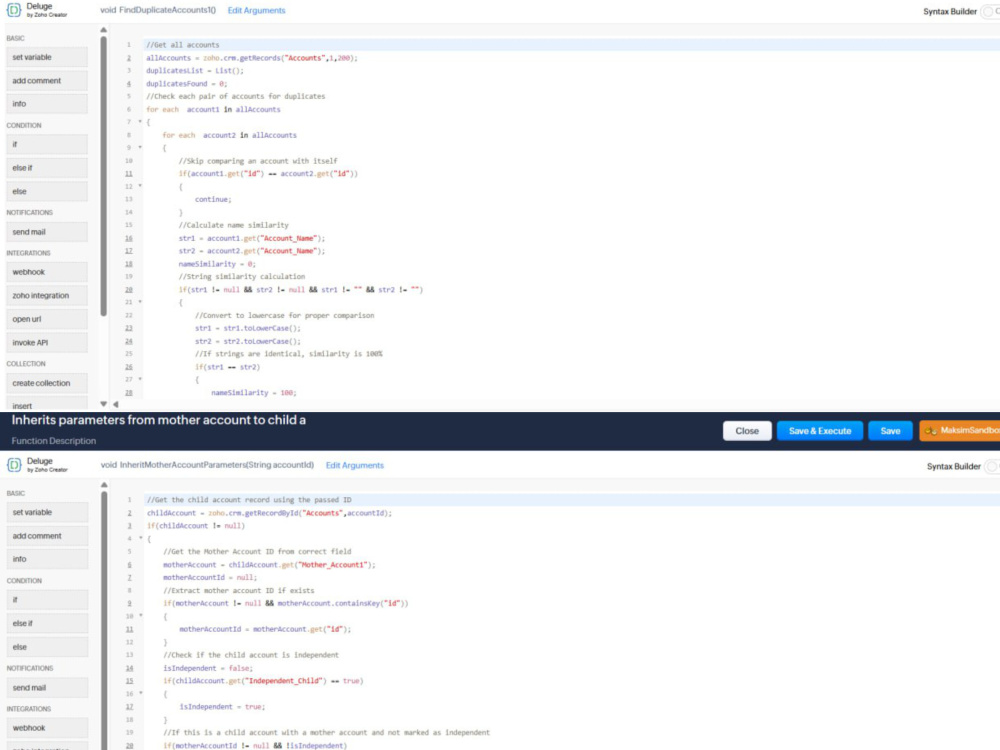Click the 'void InheritMotherAccountParameters(String accountId)' signature
This screenshot has width=1000, height=750.
click(x=207, y=465)
